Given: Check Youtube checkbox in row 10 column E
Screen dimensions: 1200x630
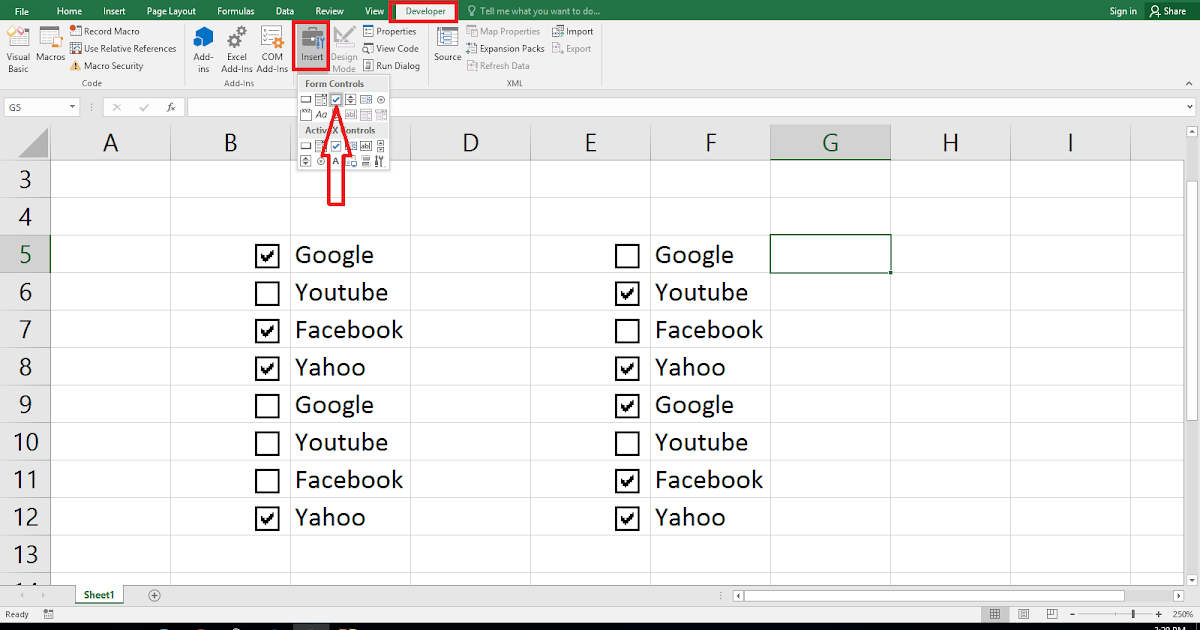Looking at the screenshot, I should click(627, 443).
